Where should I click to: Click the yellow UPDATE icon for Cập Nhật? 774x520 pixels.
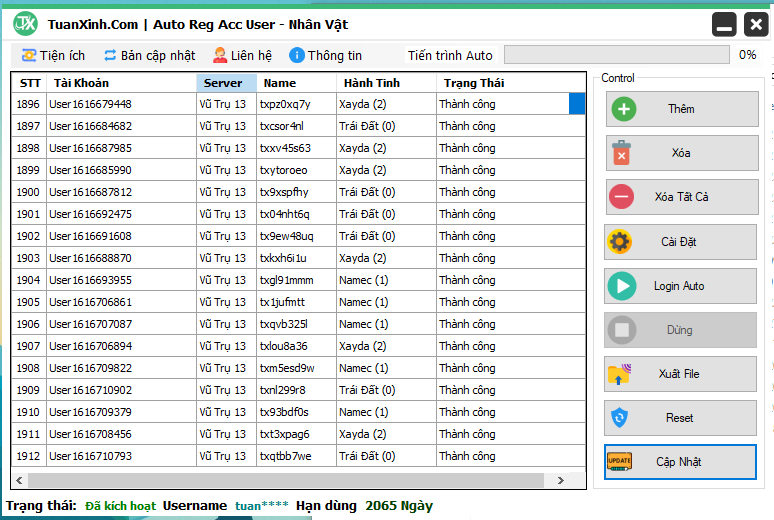tap(621, 462)
